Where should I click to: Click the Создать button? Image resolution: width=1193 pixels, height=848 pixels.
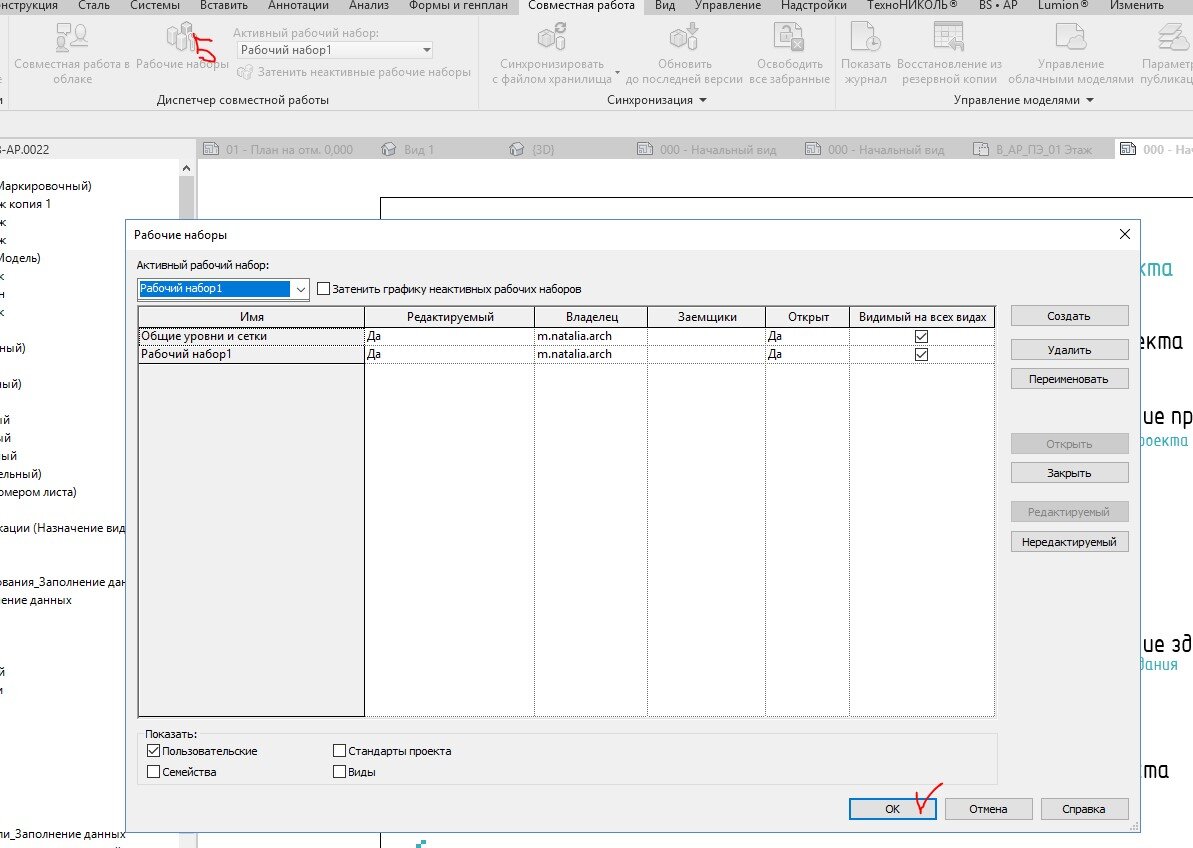point(1069,316)
